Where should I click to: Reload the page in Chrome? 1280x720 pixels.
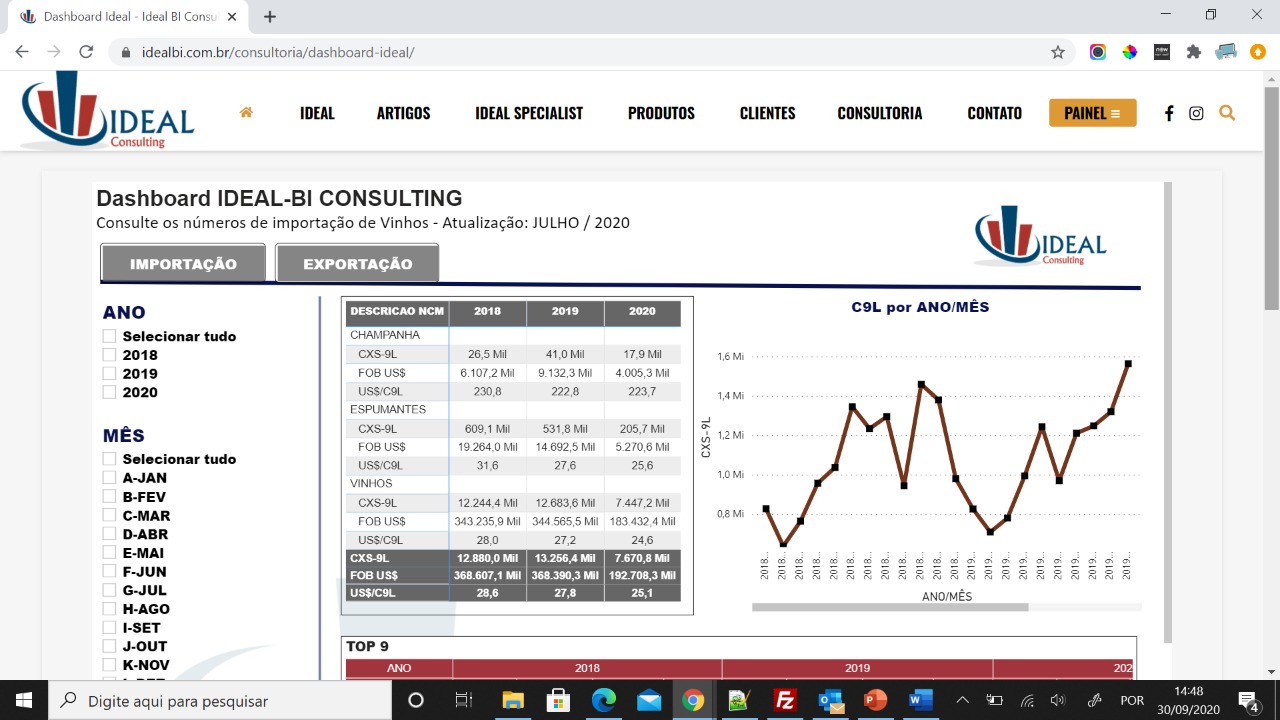click(86, 52)
